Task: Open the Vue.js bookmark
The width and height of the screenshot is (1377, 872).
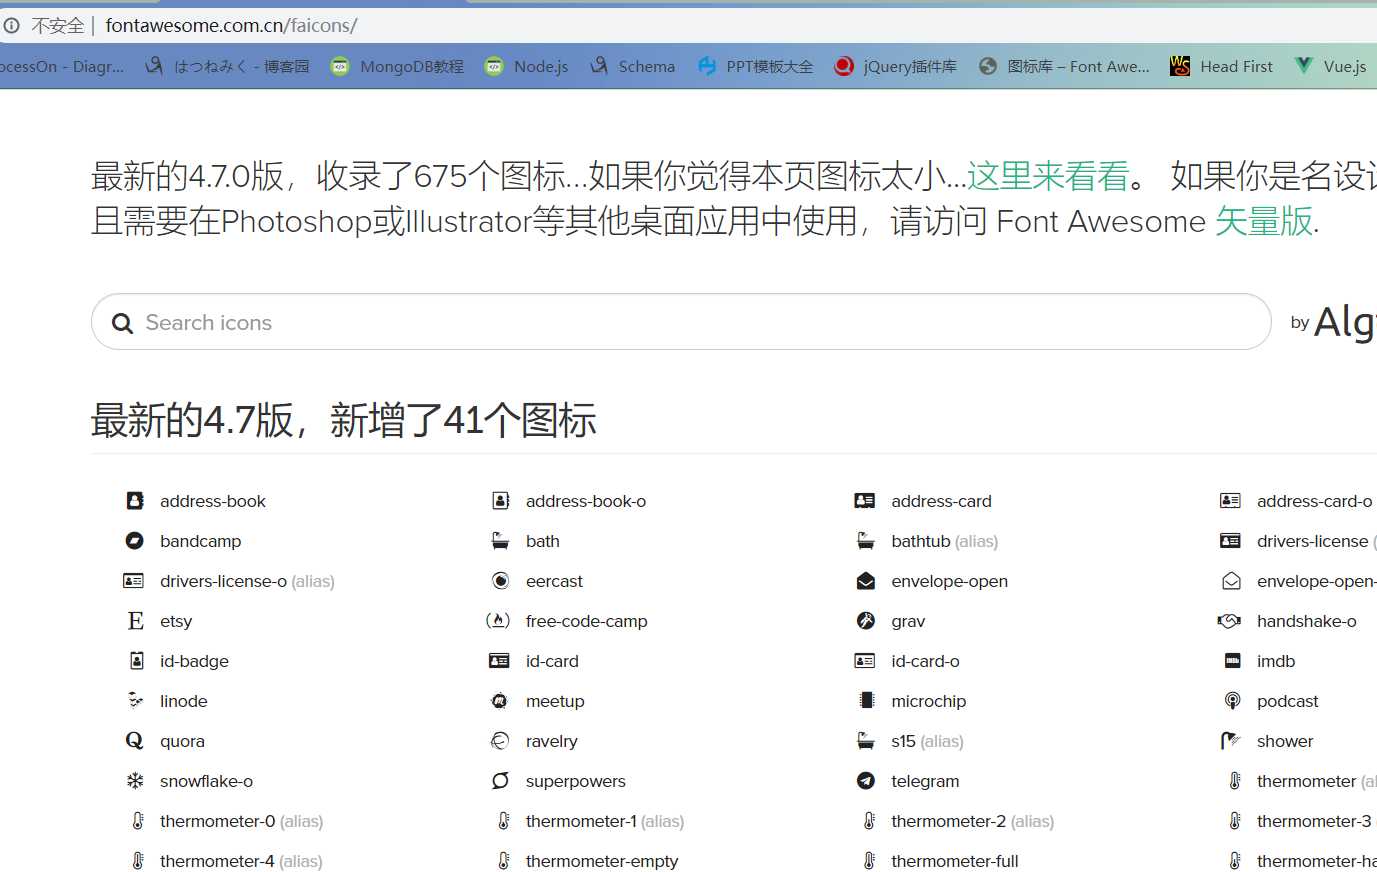Action: point(1330,66)
